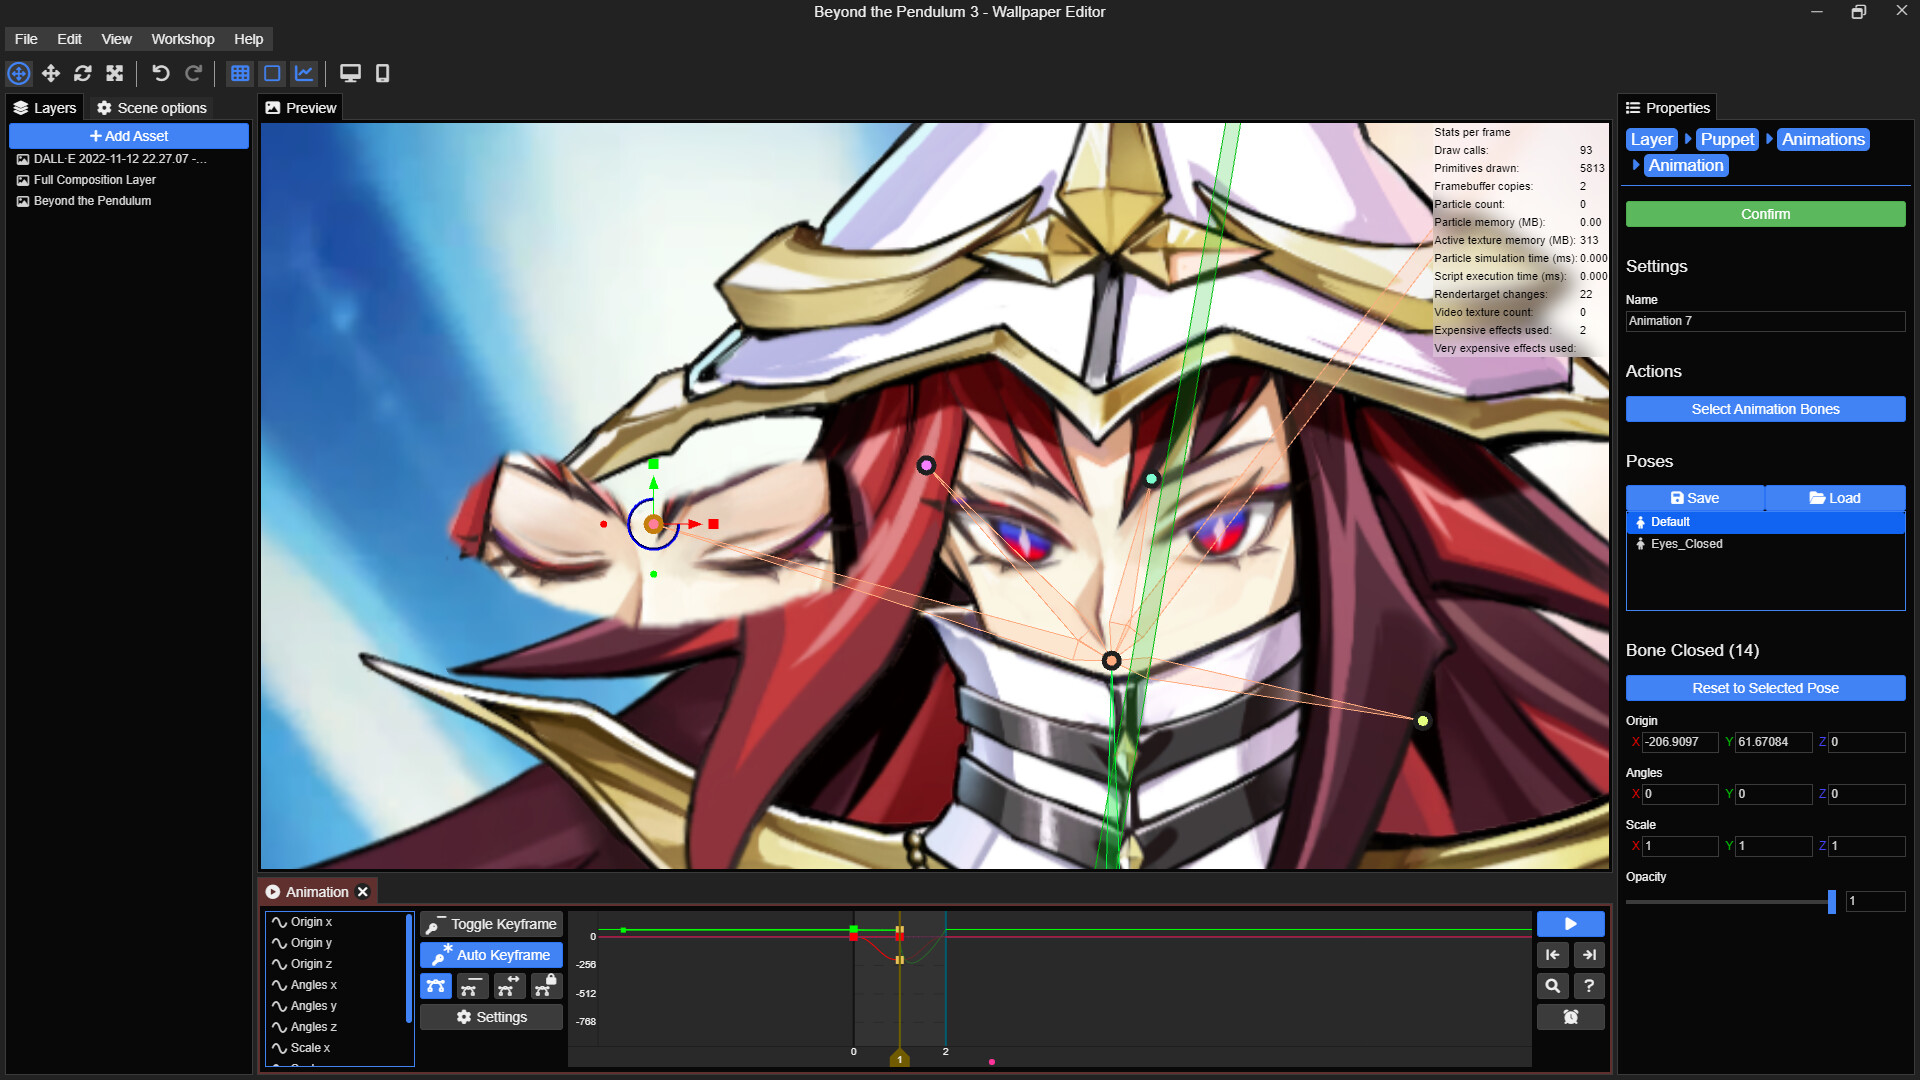Switch to the Animations tab
This screenshot has height=1080, width=1920.
pyautogui.click(x=1822, y=138)
